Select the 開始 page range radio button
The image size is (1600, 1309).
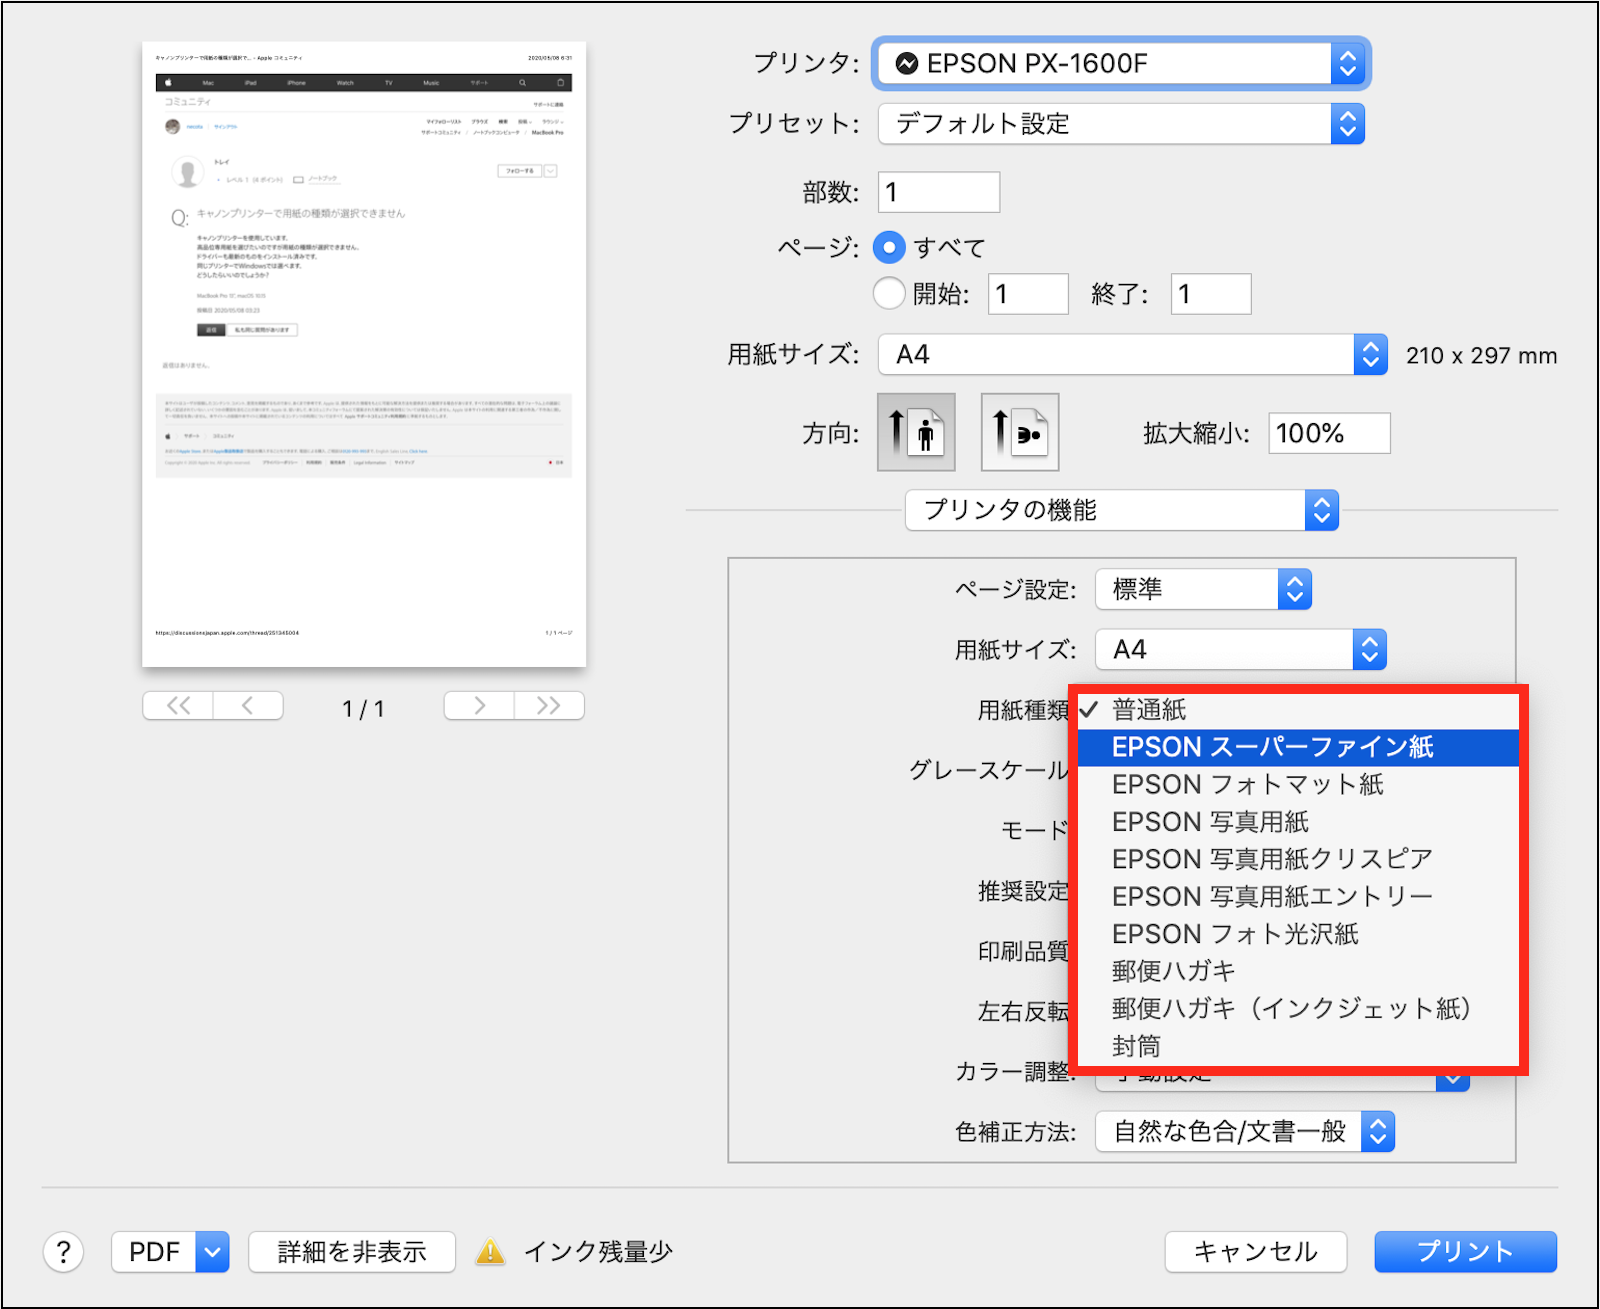(x=889, y=294)
